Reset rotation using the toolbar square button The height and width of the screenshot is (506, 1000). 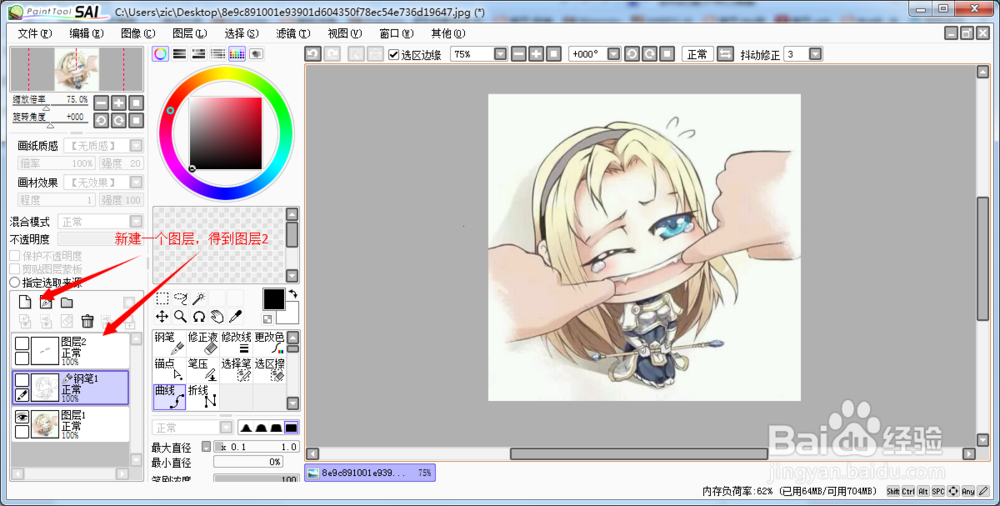click(x=667, y=54)
